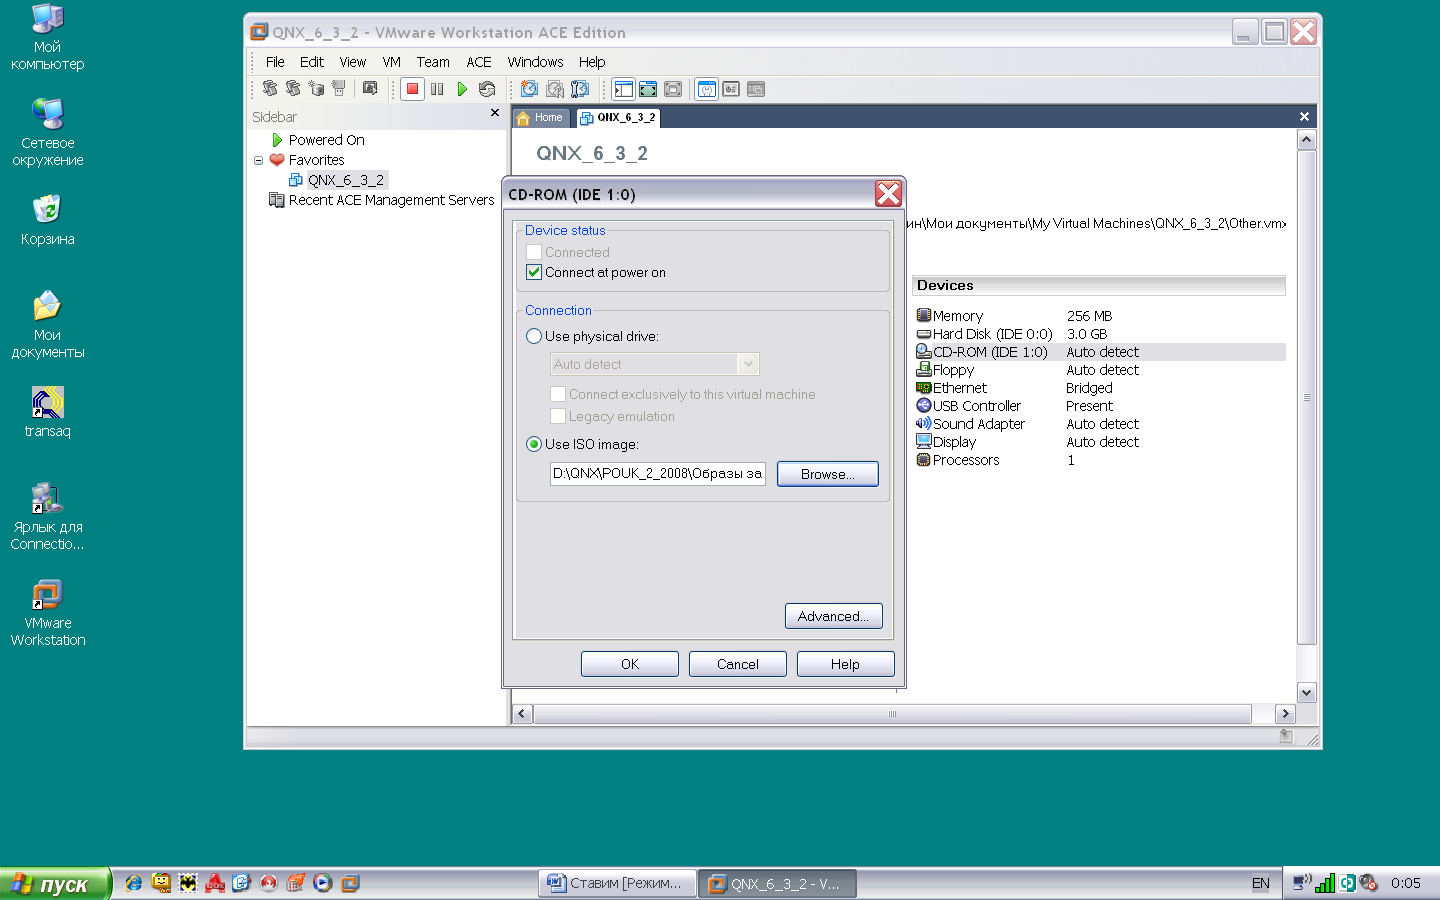This screenshot has width=1440, height=900.
Task: Click the VMware icon in the Quick Launch bar
Action: coord(350,883)
